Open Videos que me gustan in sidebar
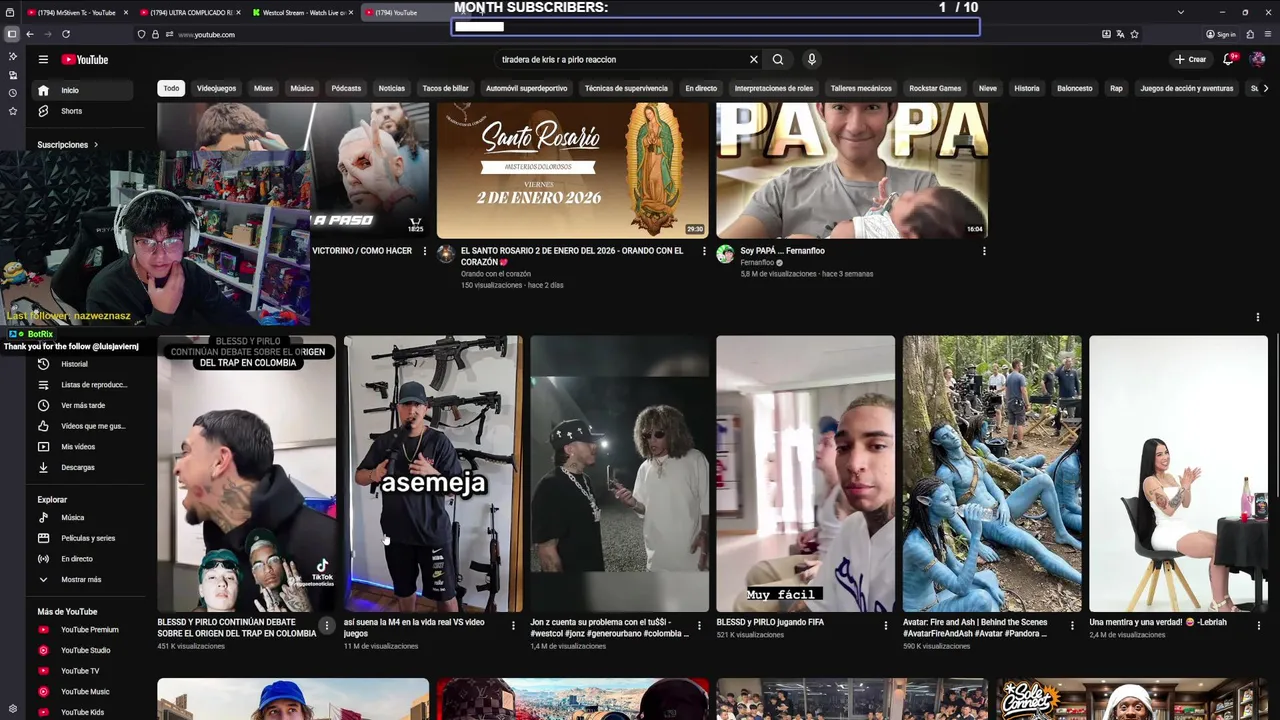This screenshot has width=1280, height=720. point(84,426)
